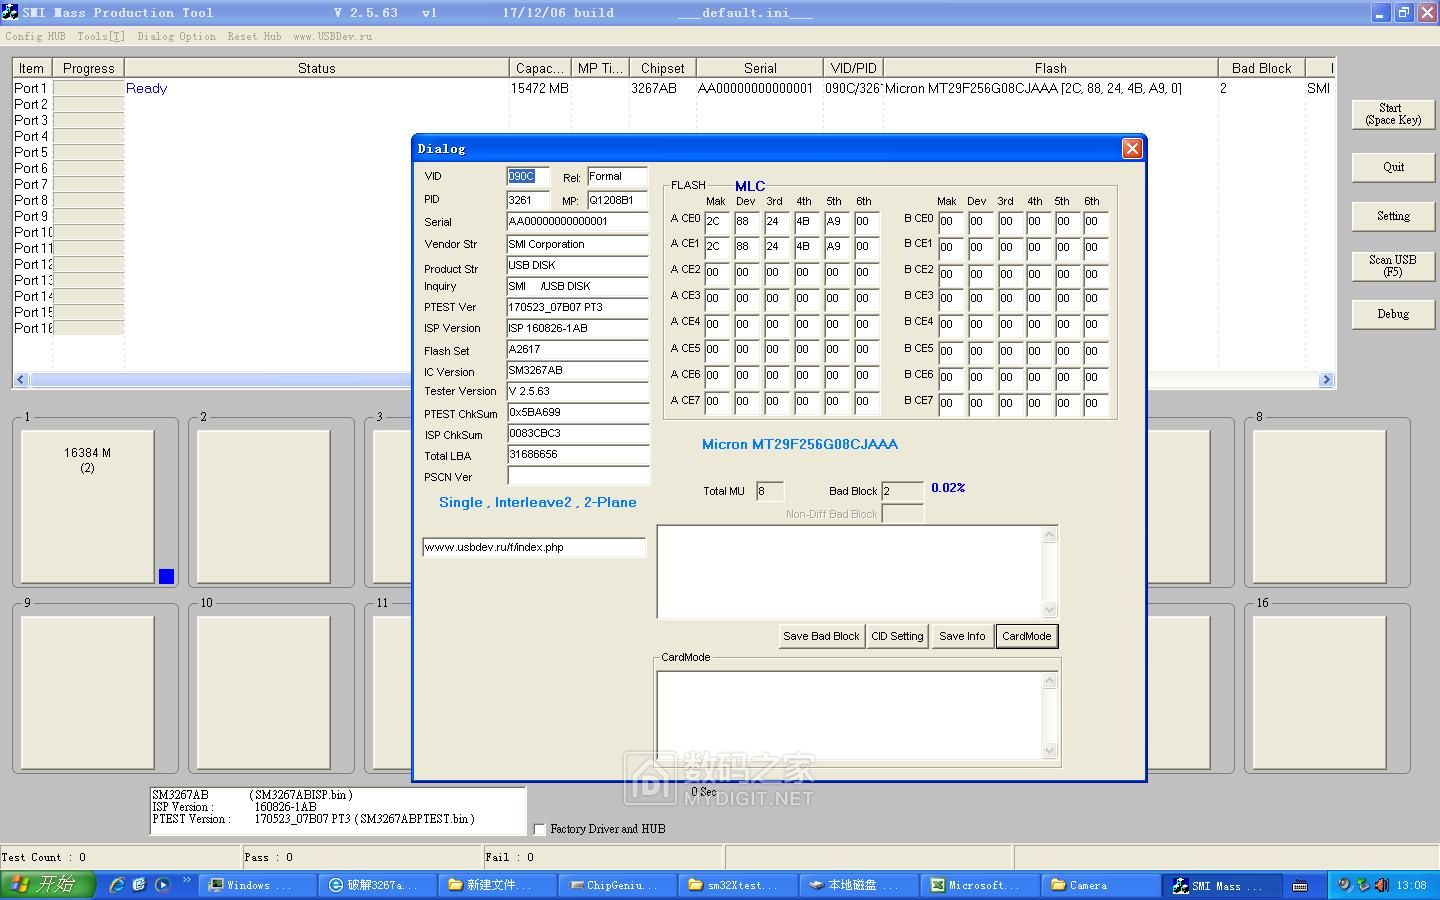Click the Debug button
Screen dimensions: 1440x900
1393,314
